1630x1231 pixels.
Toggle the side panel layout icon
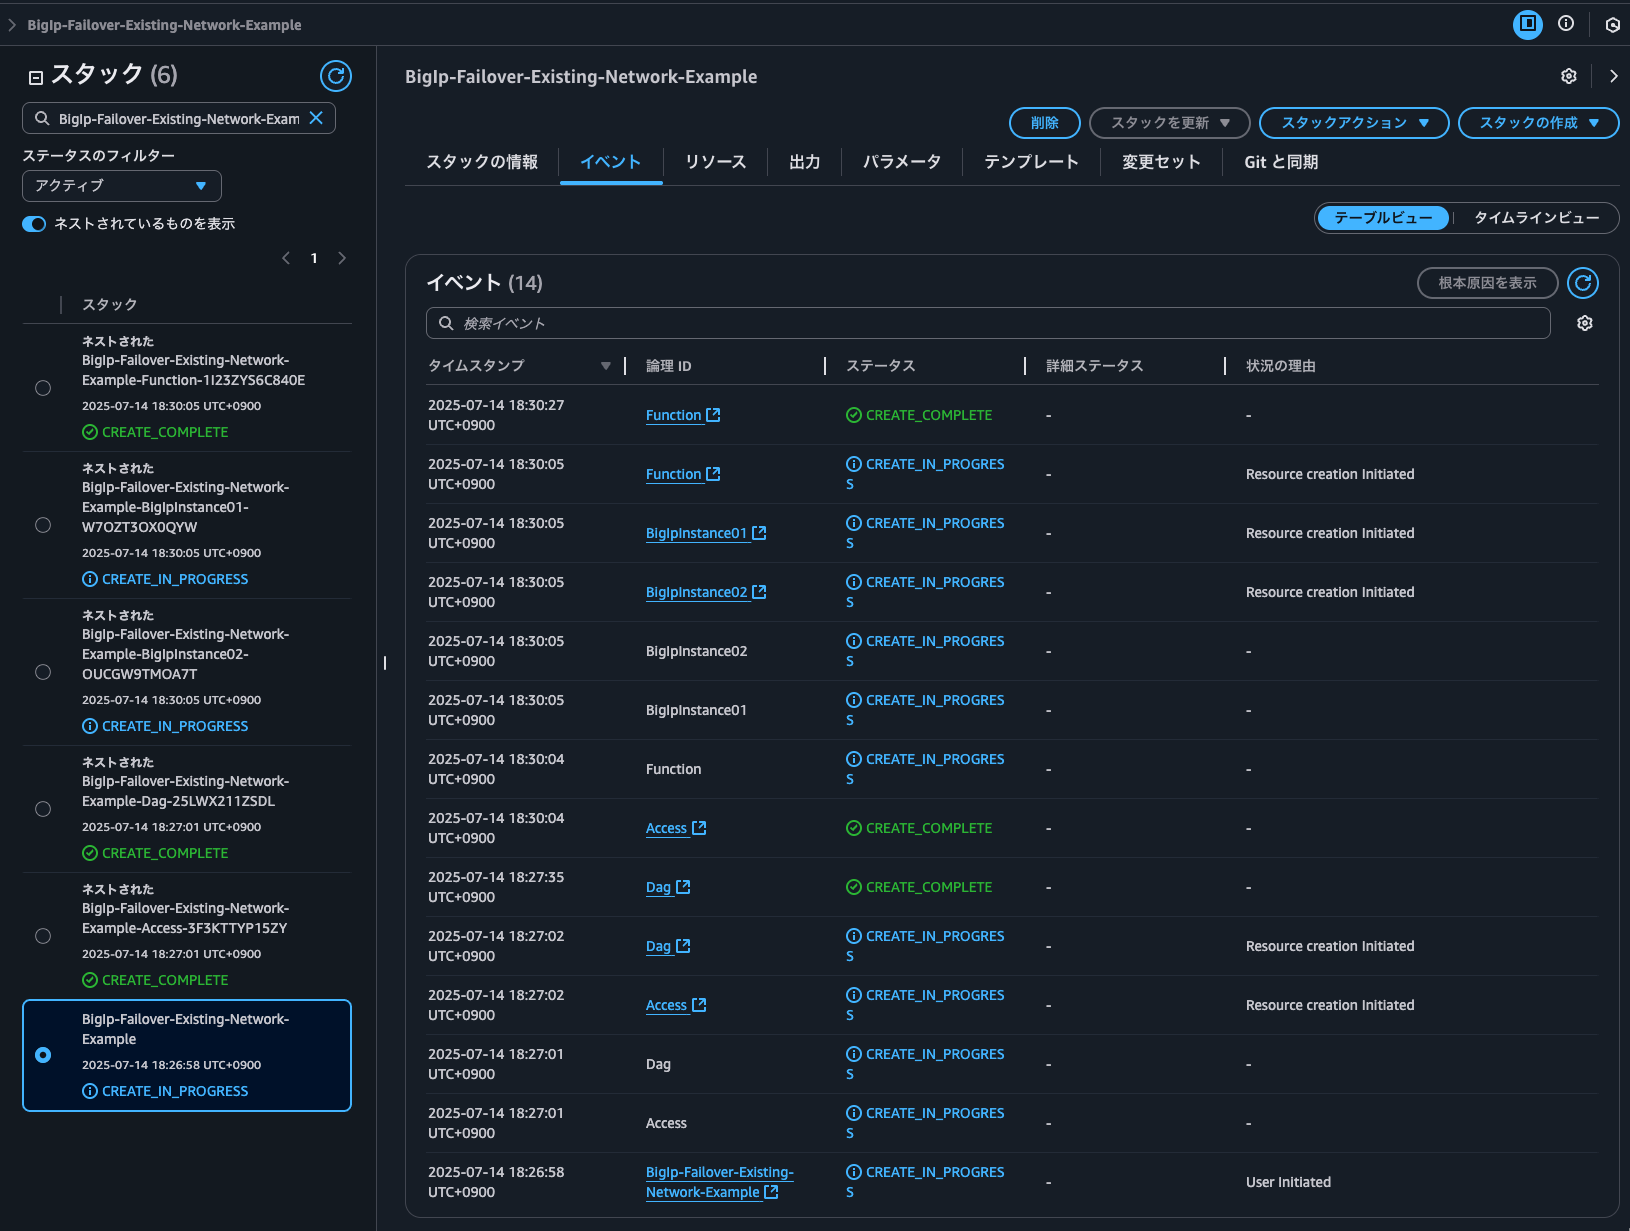point(1528,24)
